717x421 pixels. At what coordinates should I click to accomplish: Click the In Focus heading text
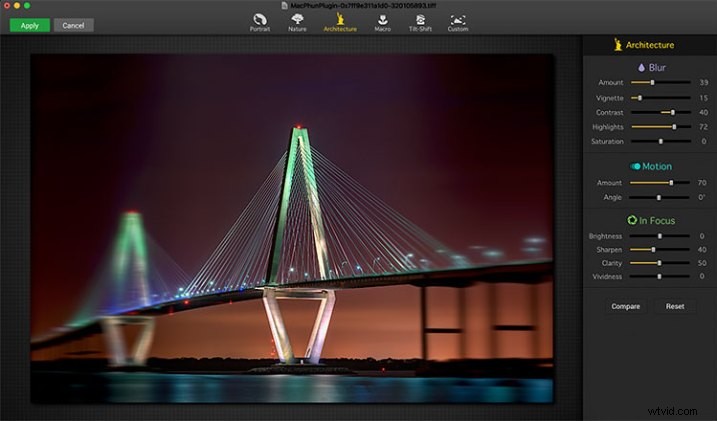pyautogui.click(x=657, y=221)
